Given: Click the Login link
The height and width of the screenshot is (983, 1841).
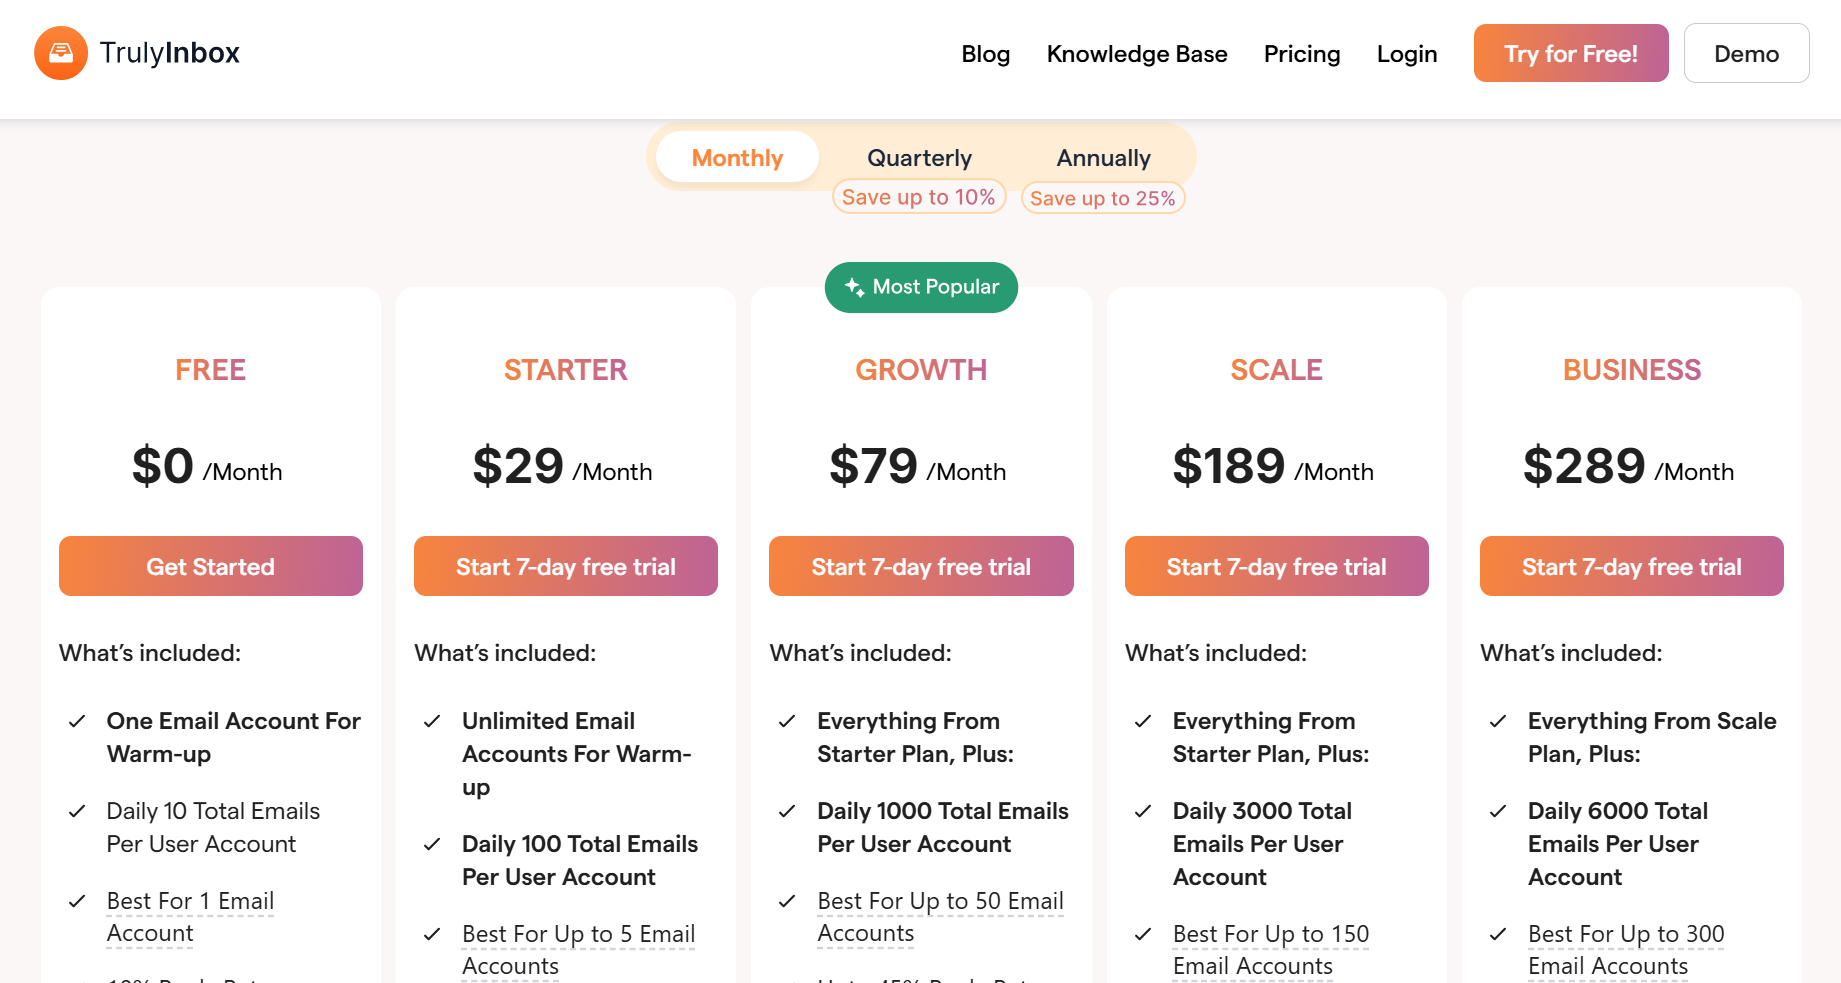Looking at the screenshot, I should pyautogui.click(x=1406, y=54).
